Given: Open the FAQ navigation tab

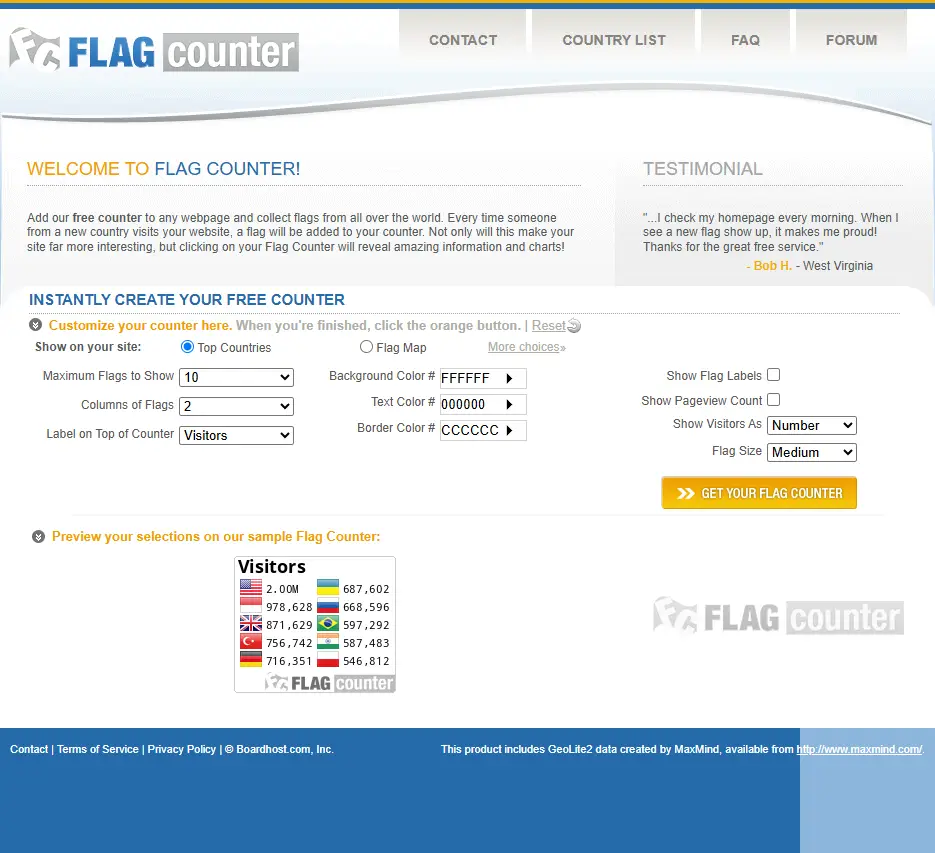Looking at the screenshot, I should 745,40.
